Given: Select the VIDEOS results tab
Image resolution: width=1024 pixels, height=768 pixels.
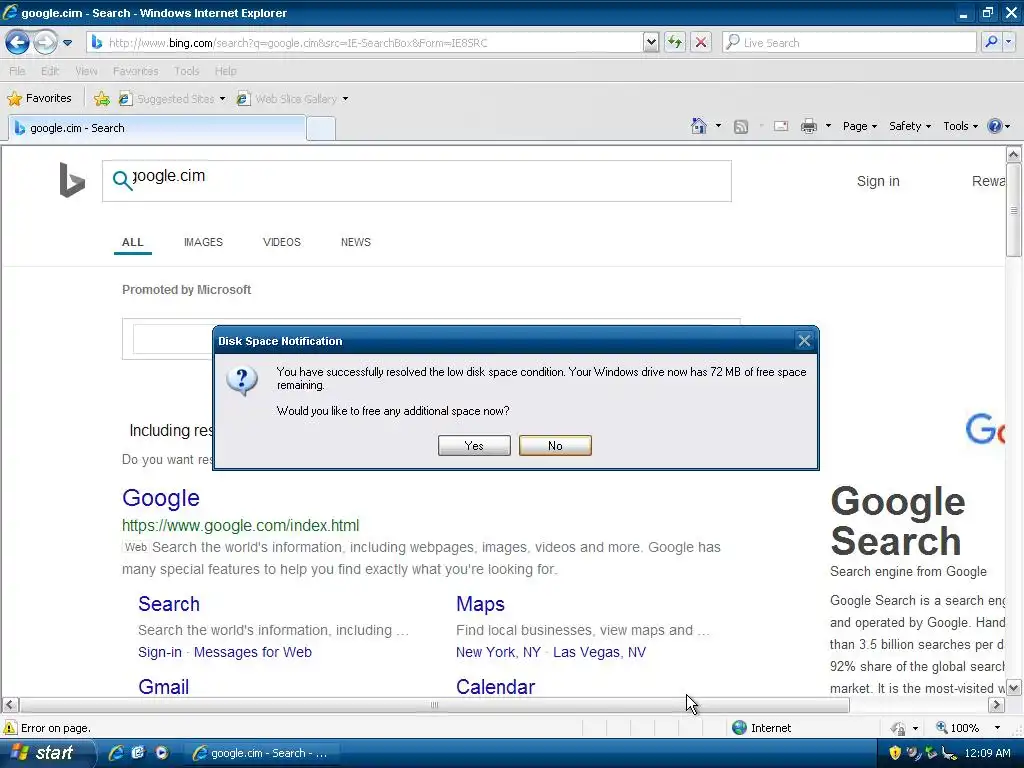Looking at the screenshot, I should click(x=281, y=242).
